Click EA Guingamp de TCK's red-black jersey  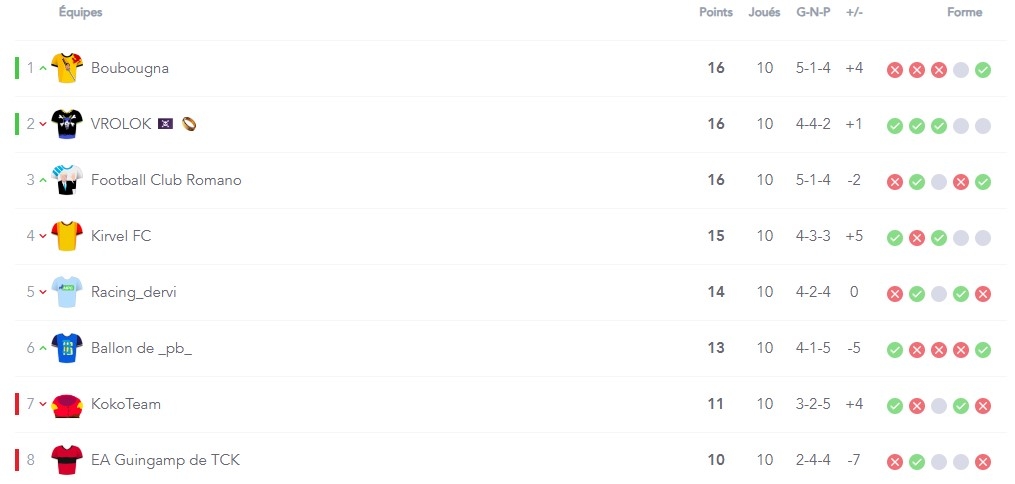(67, 460)
